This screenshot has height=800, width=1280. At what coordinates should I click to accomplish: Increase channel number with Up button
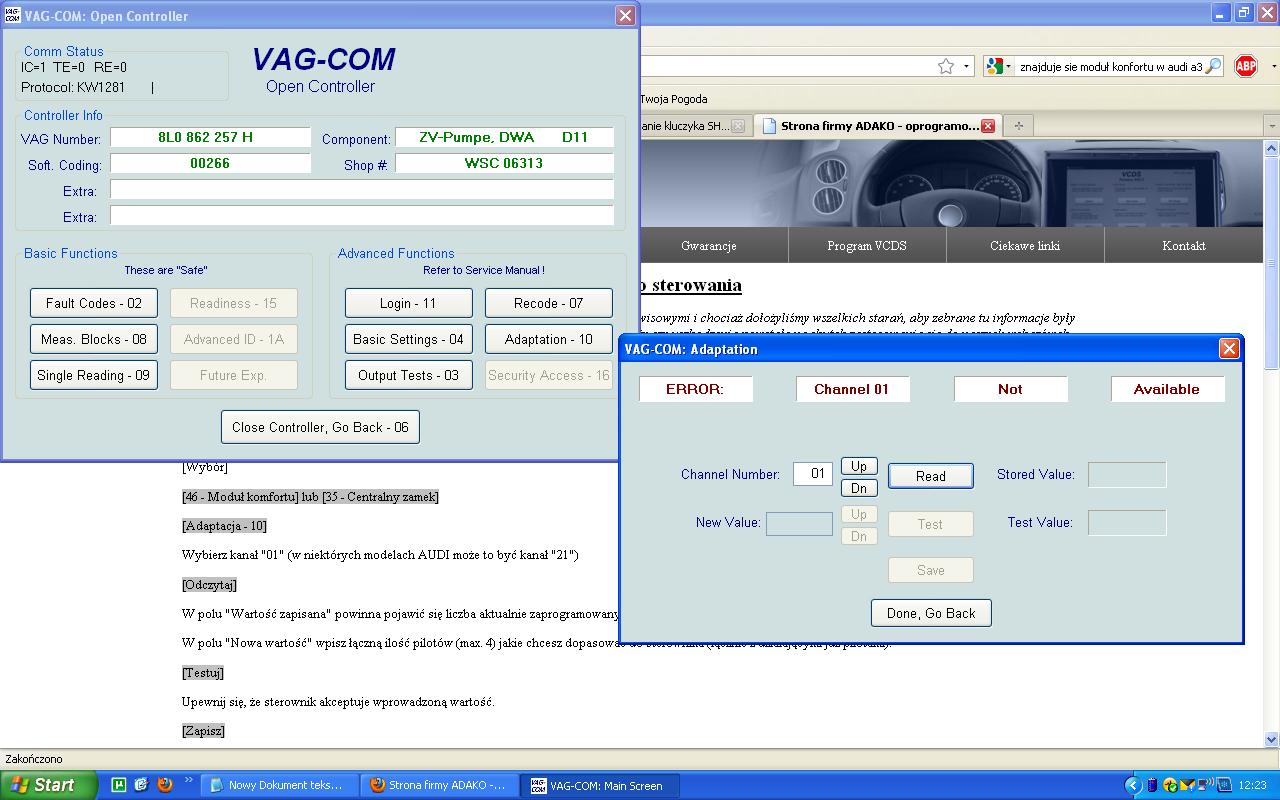tap(859, 466)
